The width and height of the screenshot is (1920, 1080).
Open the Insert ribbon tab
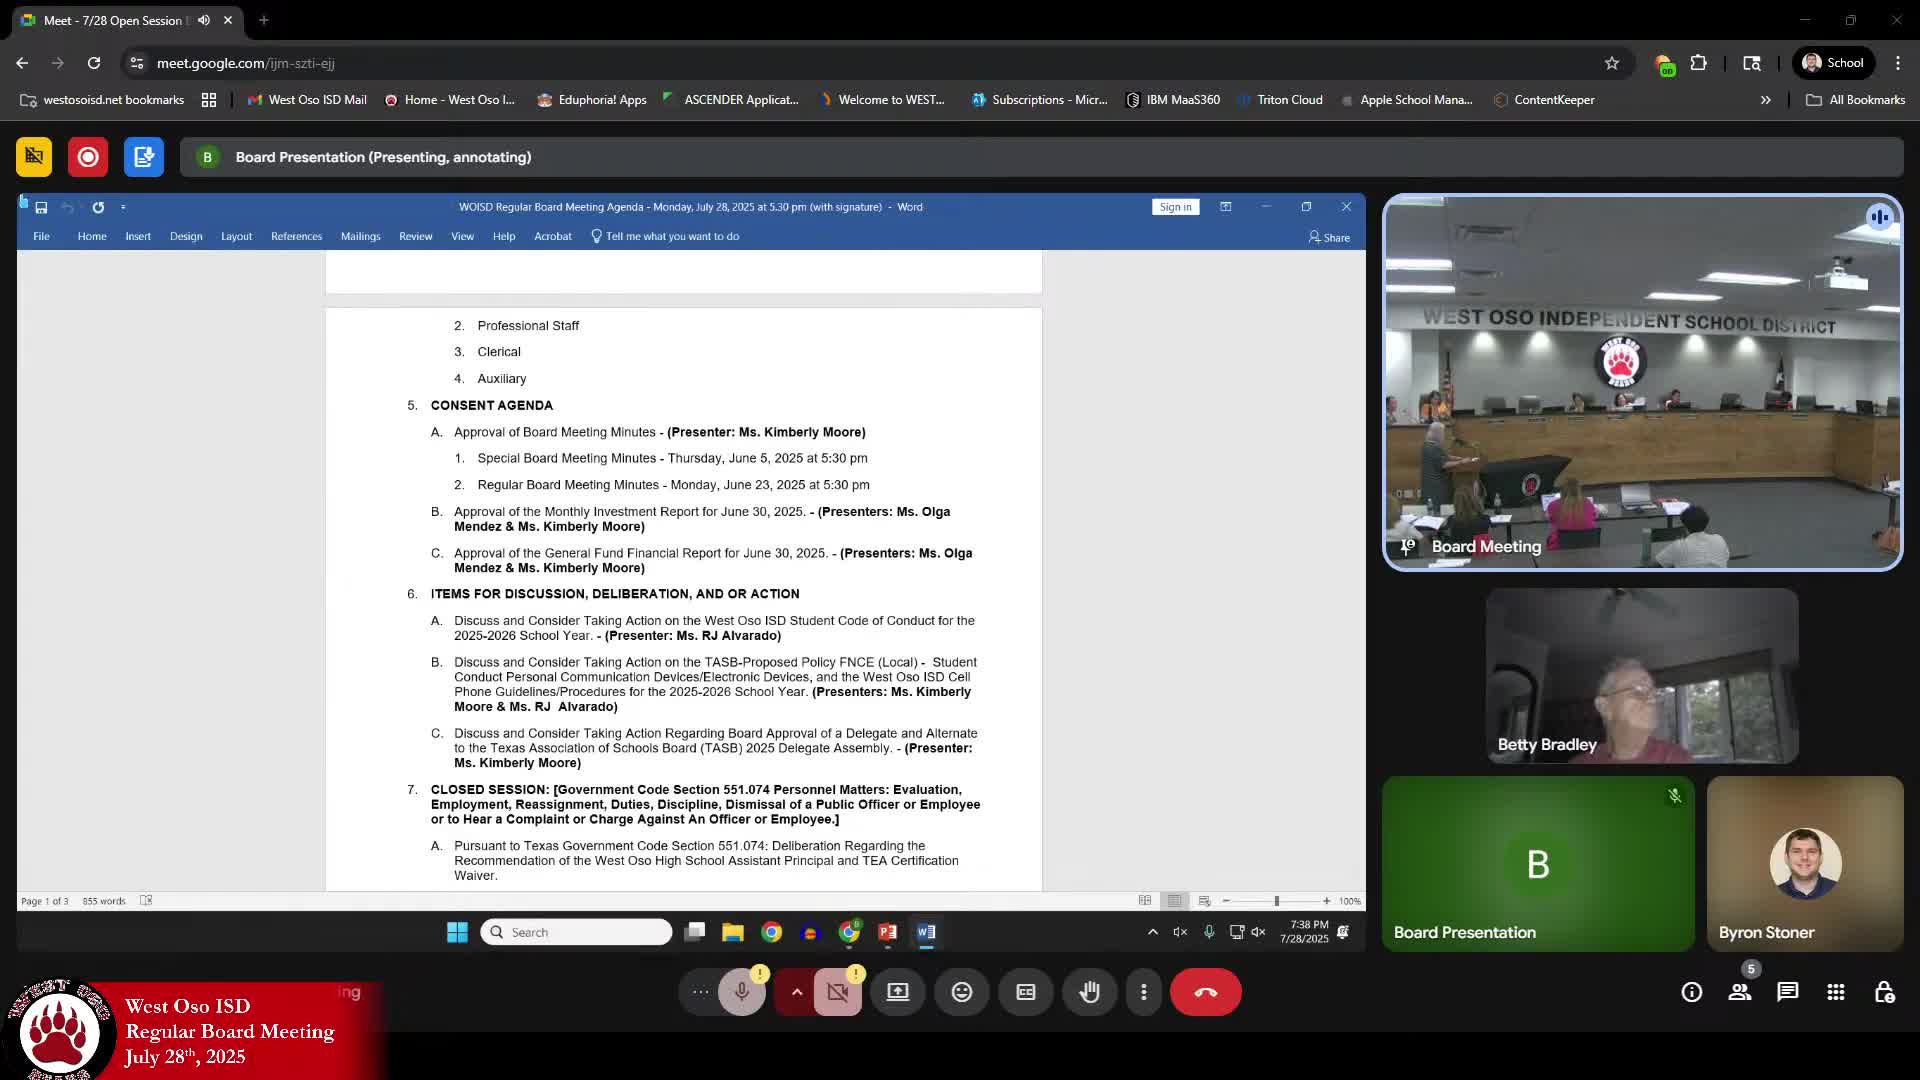[x=138, y=237]
